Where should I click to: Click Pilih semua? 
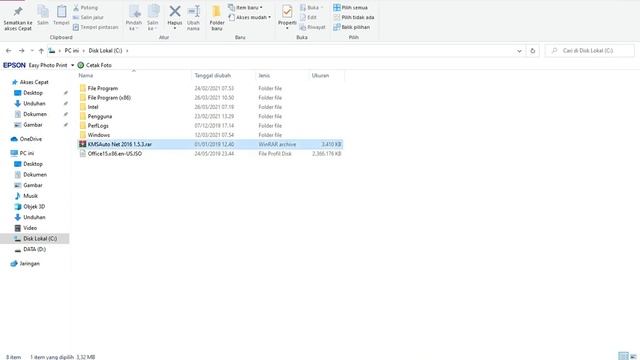tap(350, 8)
